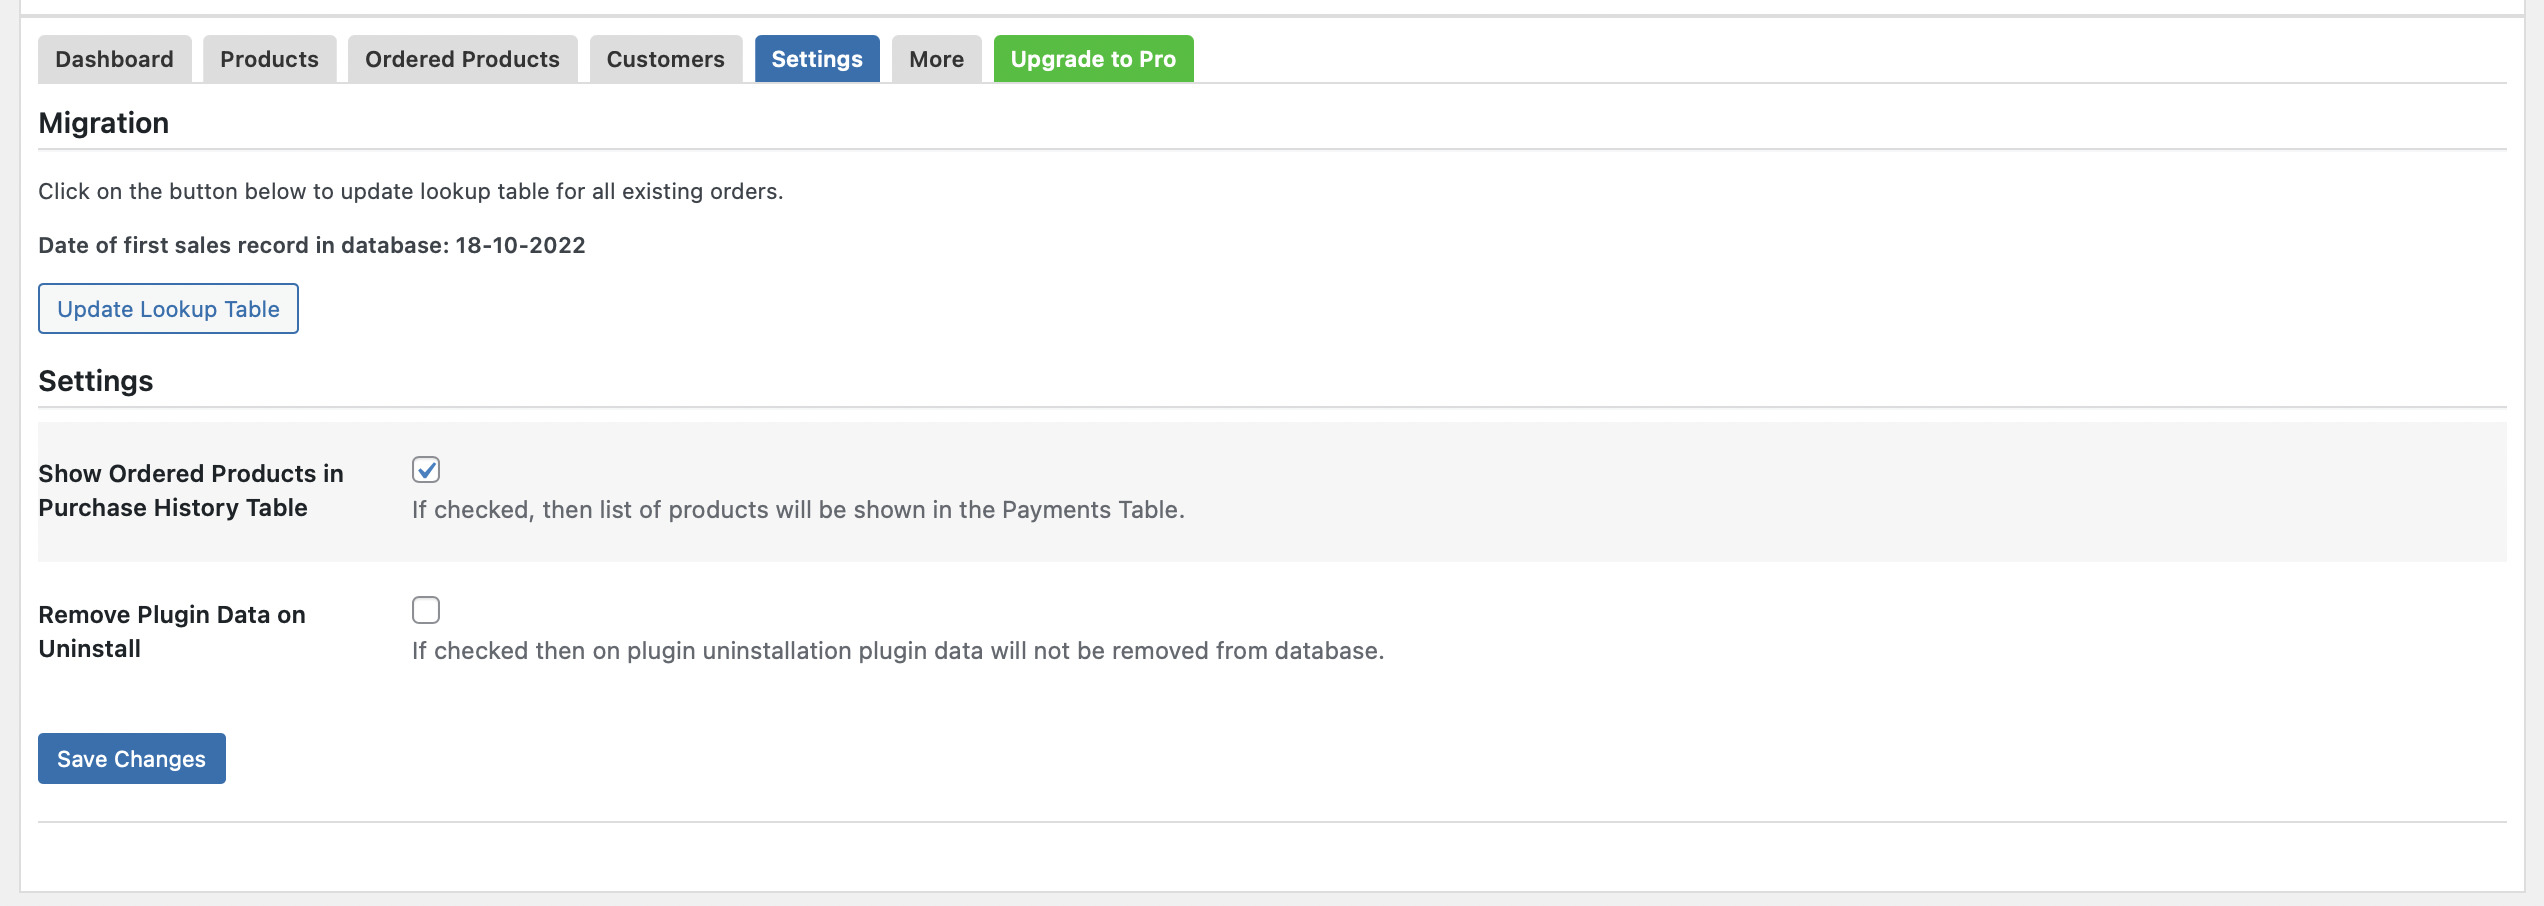Click the Update Lookup Table button

(168, 309)
